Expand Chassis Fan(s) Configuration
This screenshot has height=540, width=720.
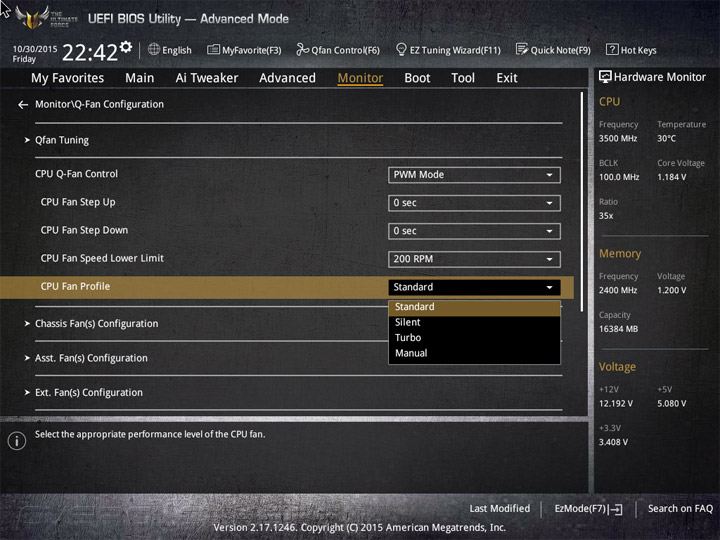pyautogui.click(x=96, y=324)
